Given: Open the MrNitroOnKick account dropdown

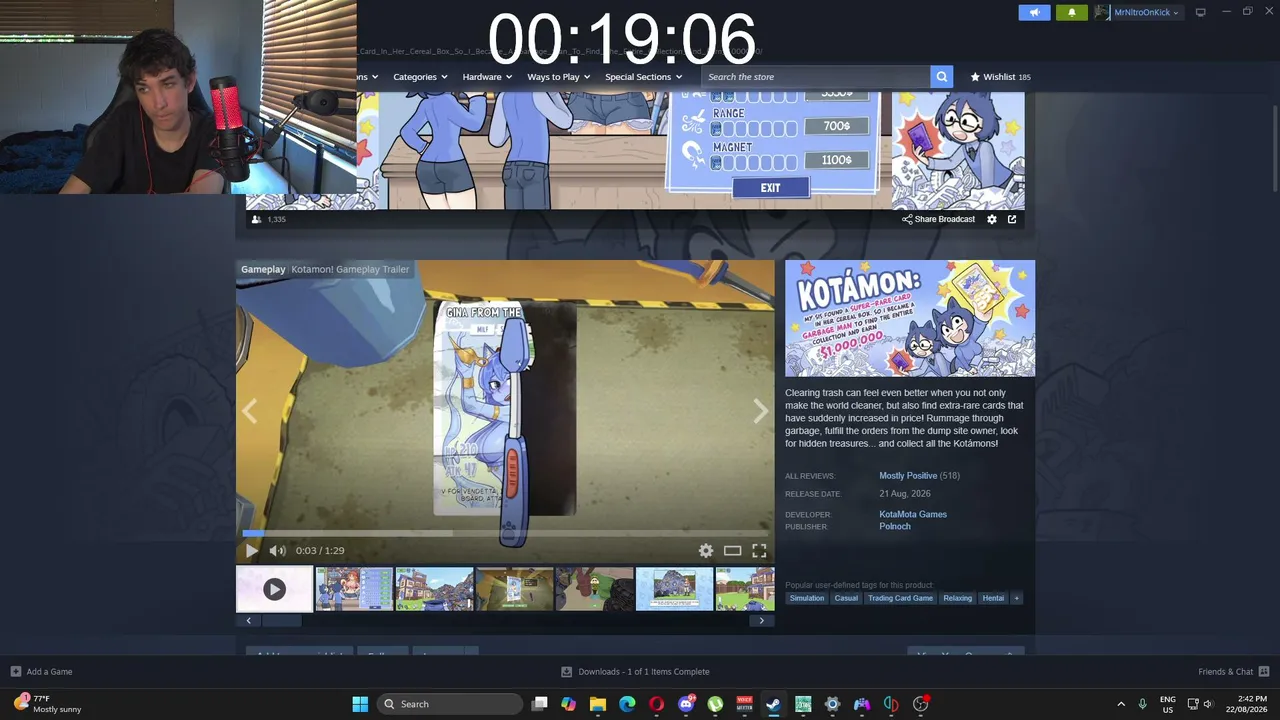Looking at the screenshot, I should point(1137,13).
